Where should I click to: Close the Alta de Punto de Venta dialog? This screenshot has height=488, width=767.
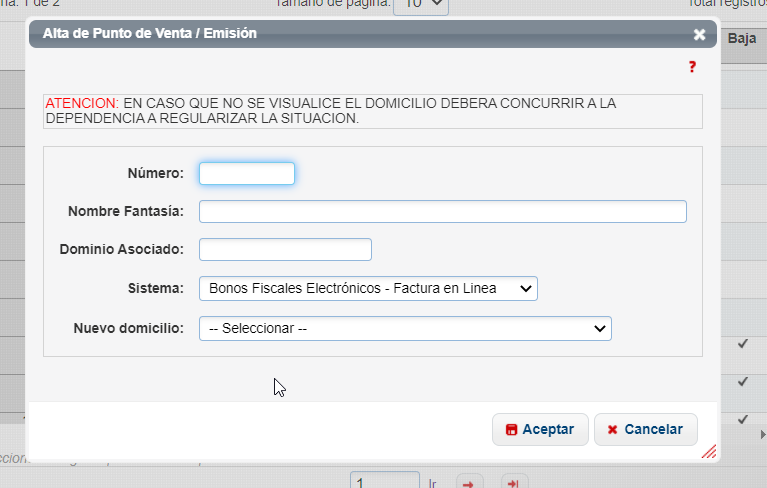[x=699, y=34]
